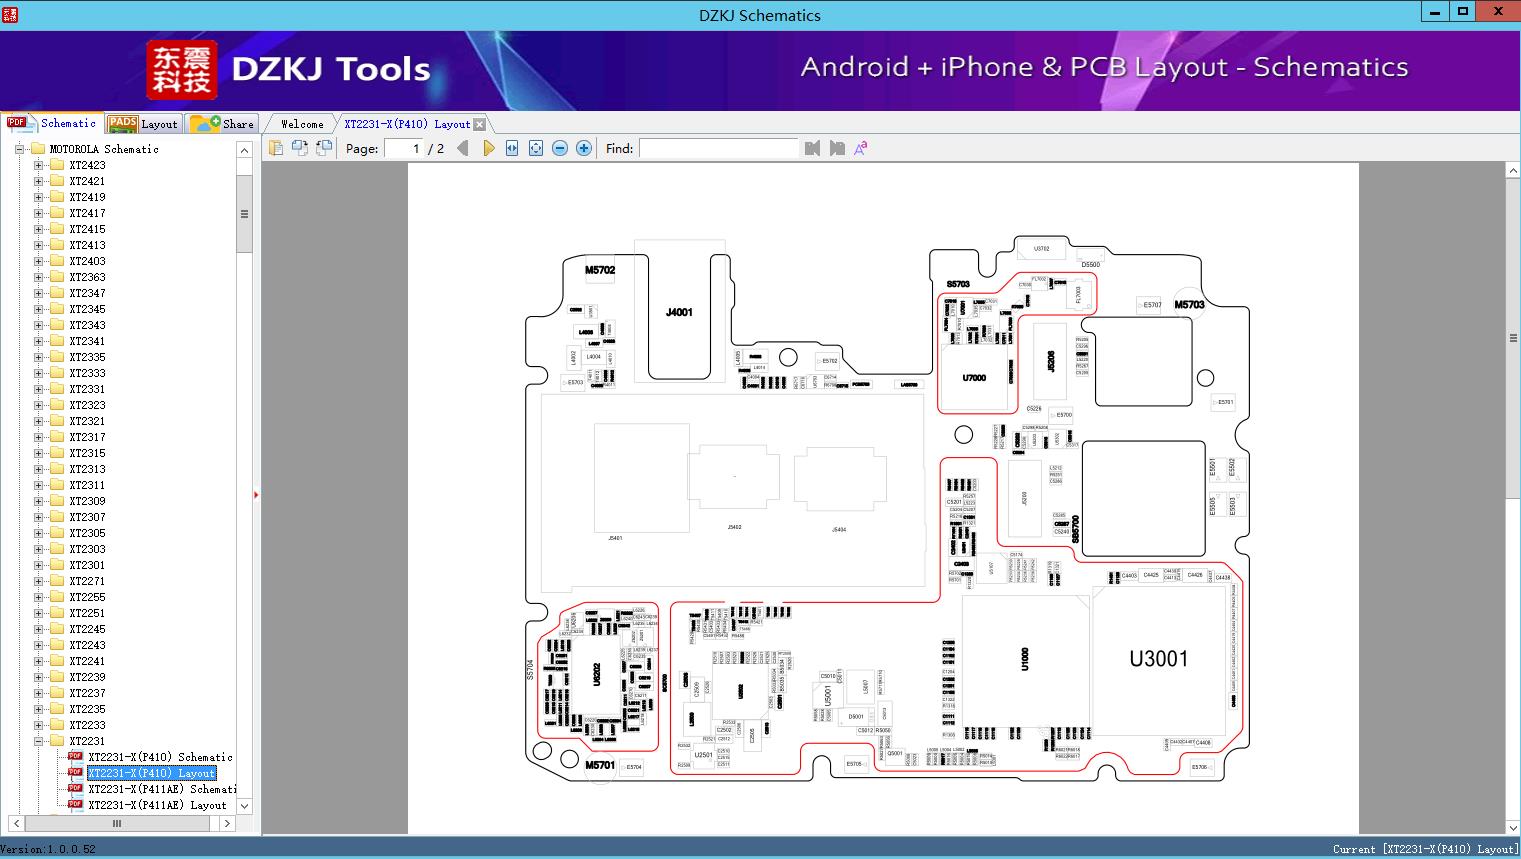This screenshot has width=1521, height=859.
Task: Open the single page view icon
Action: pyautogui.click(x=276, y=147)
